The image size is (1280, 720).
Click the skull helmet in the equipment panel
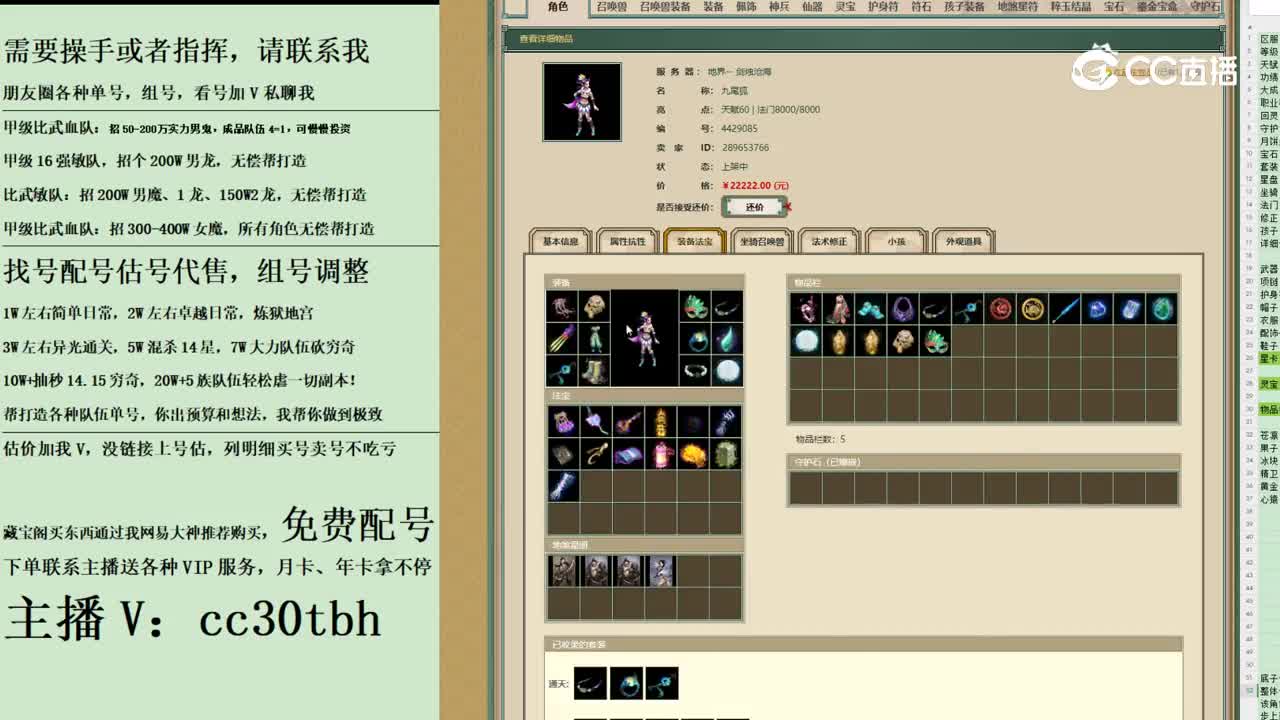click(595, 306)
